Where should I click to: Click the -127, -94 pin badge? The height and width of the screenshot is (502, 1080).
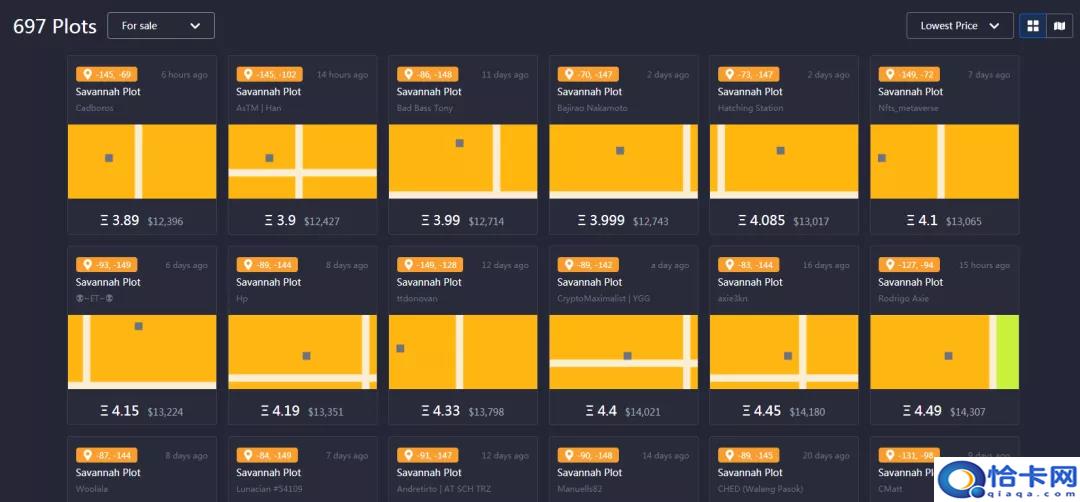[x=911, y=265]
